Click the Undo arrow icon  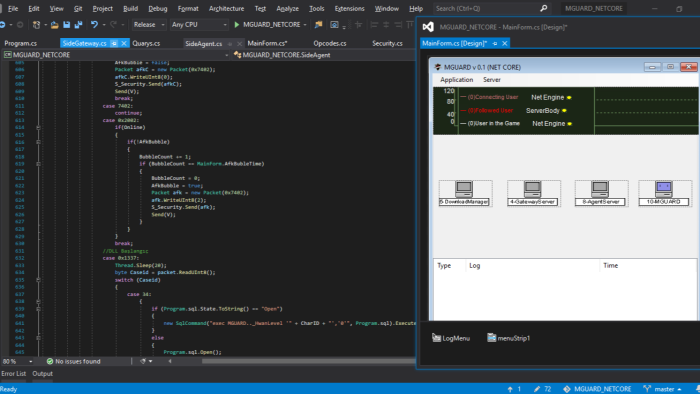(x=94, y=25)
